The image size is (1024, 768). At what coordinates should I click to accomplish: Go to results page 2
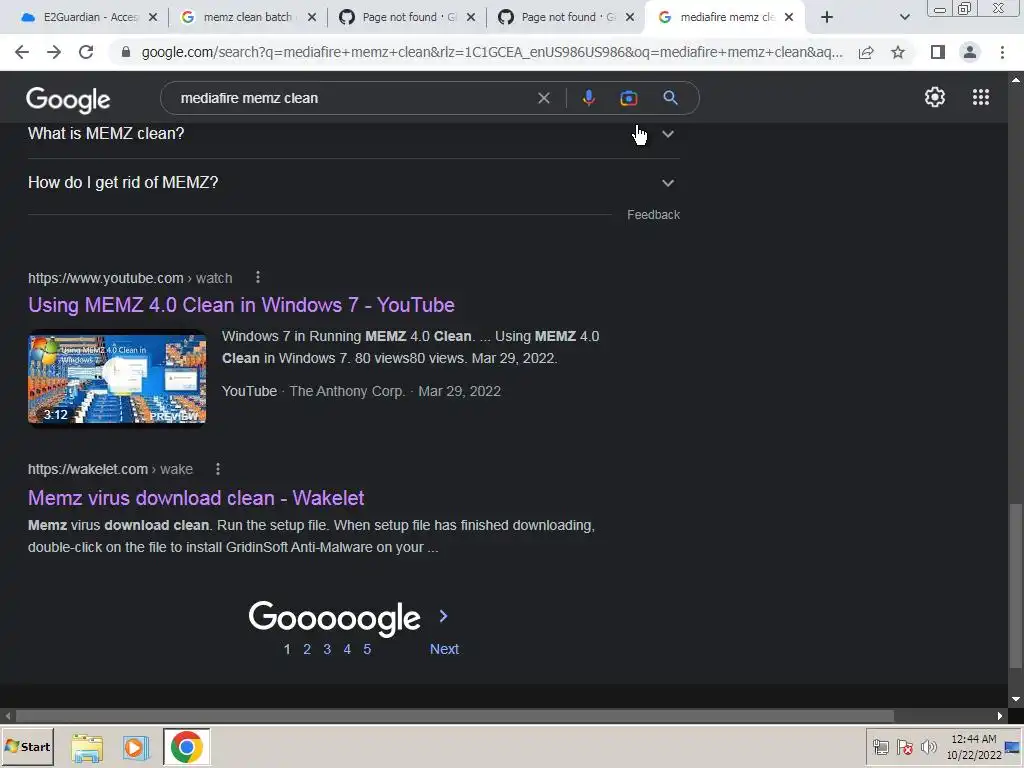(x=307, y=649)
